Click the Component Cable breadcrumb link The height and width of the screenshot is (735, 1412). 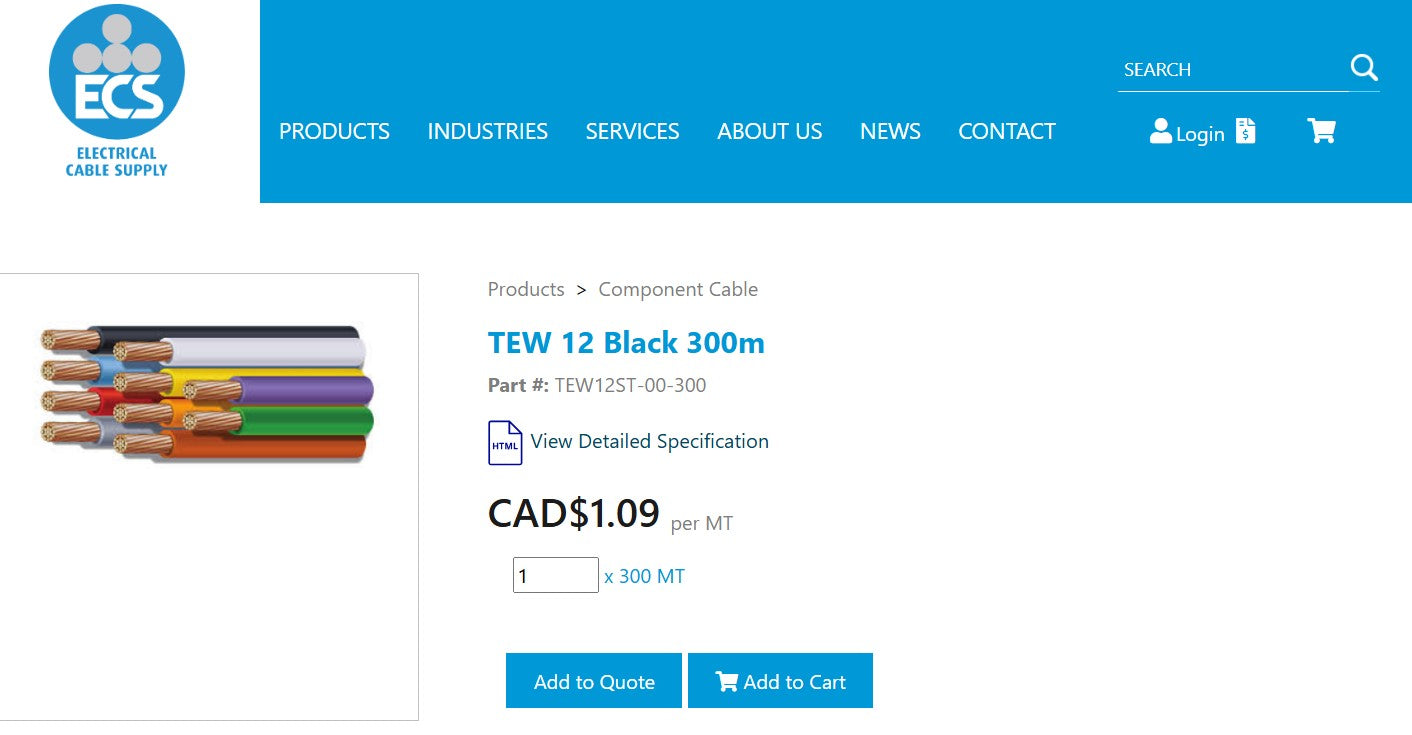[678, 289]
